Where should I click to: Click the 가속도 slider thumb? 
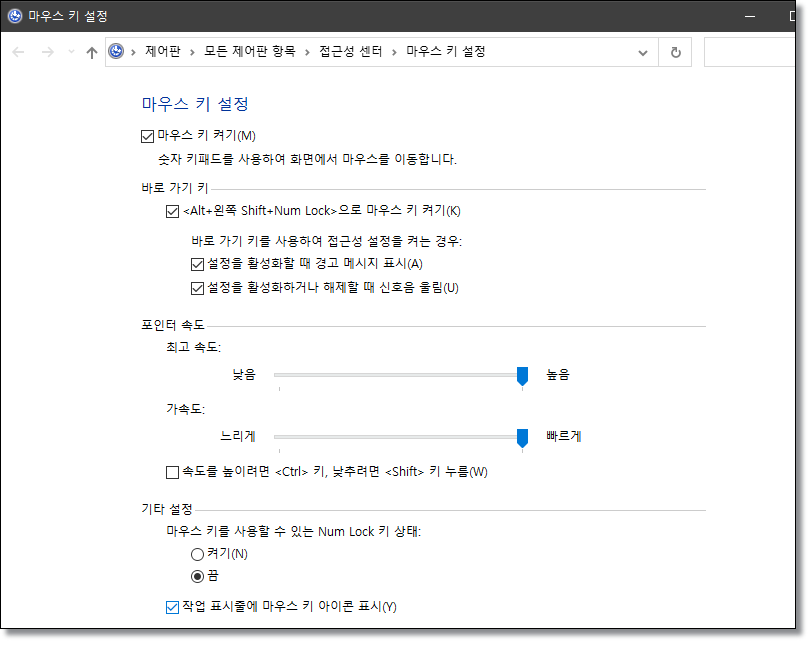[x=523, y=438]
